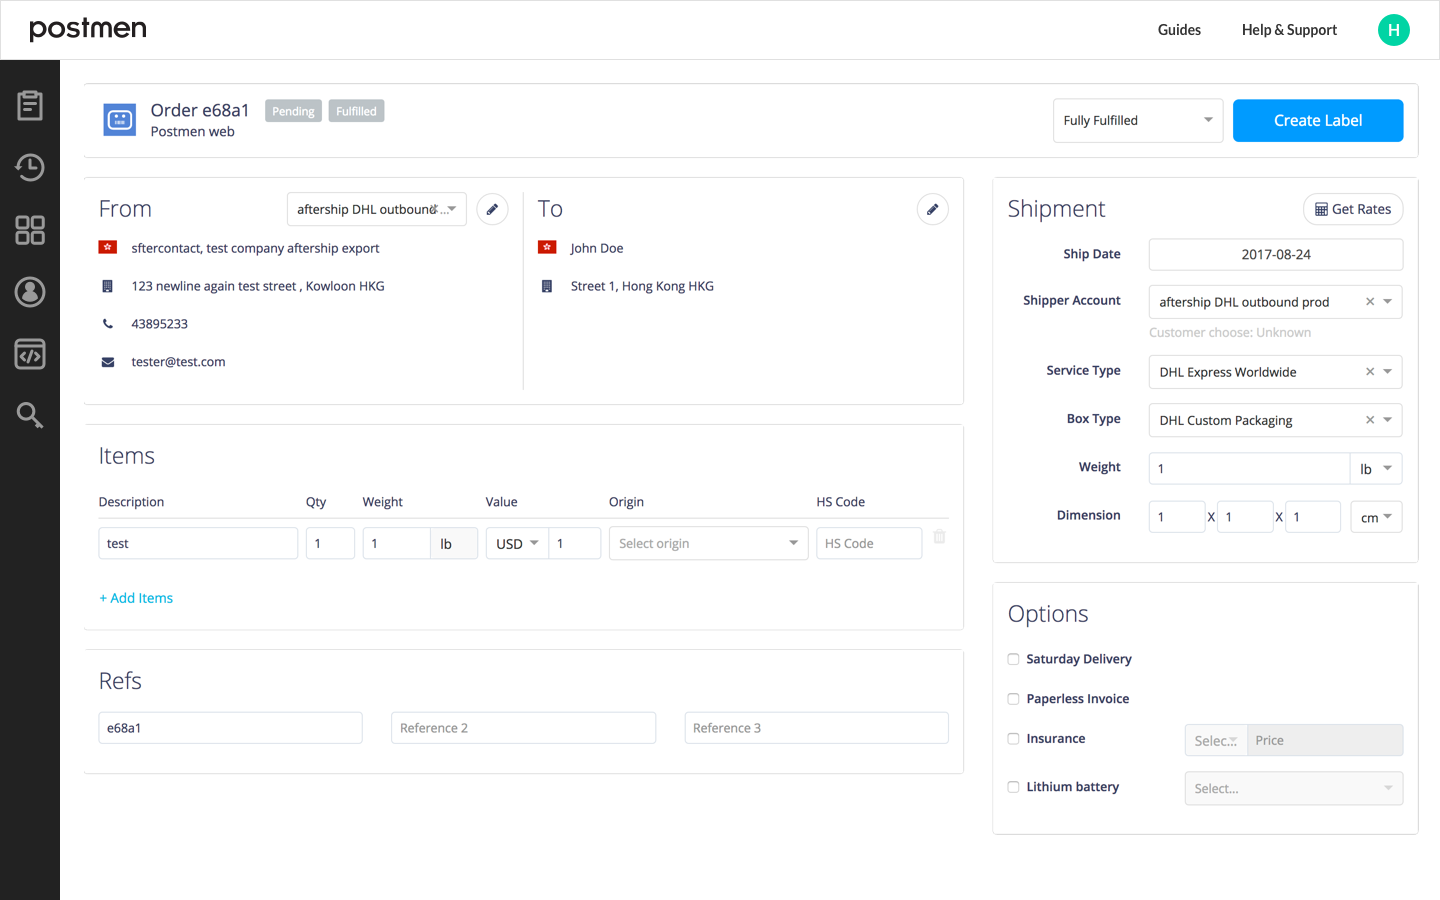Open the green H user avatar
The image size is (1440, 900).
tap(1393, 30)
